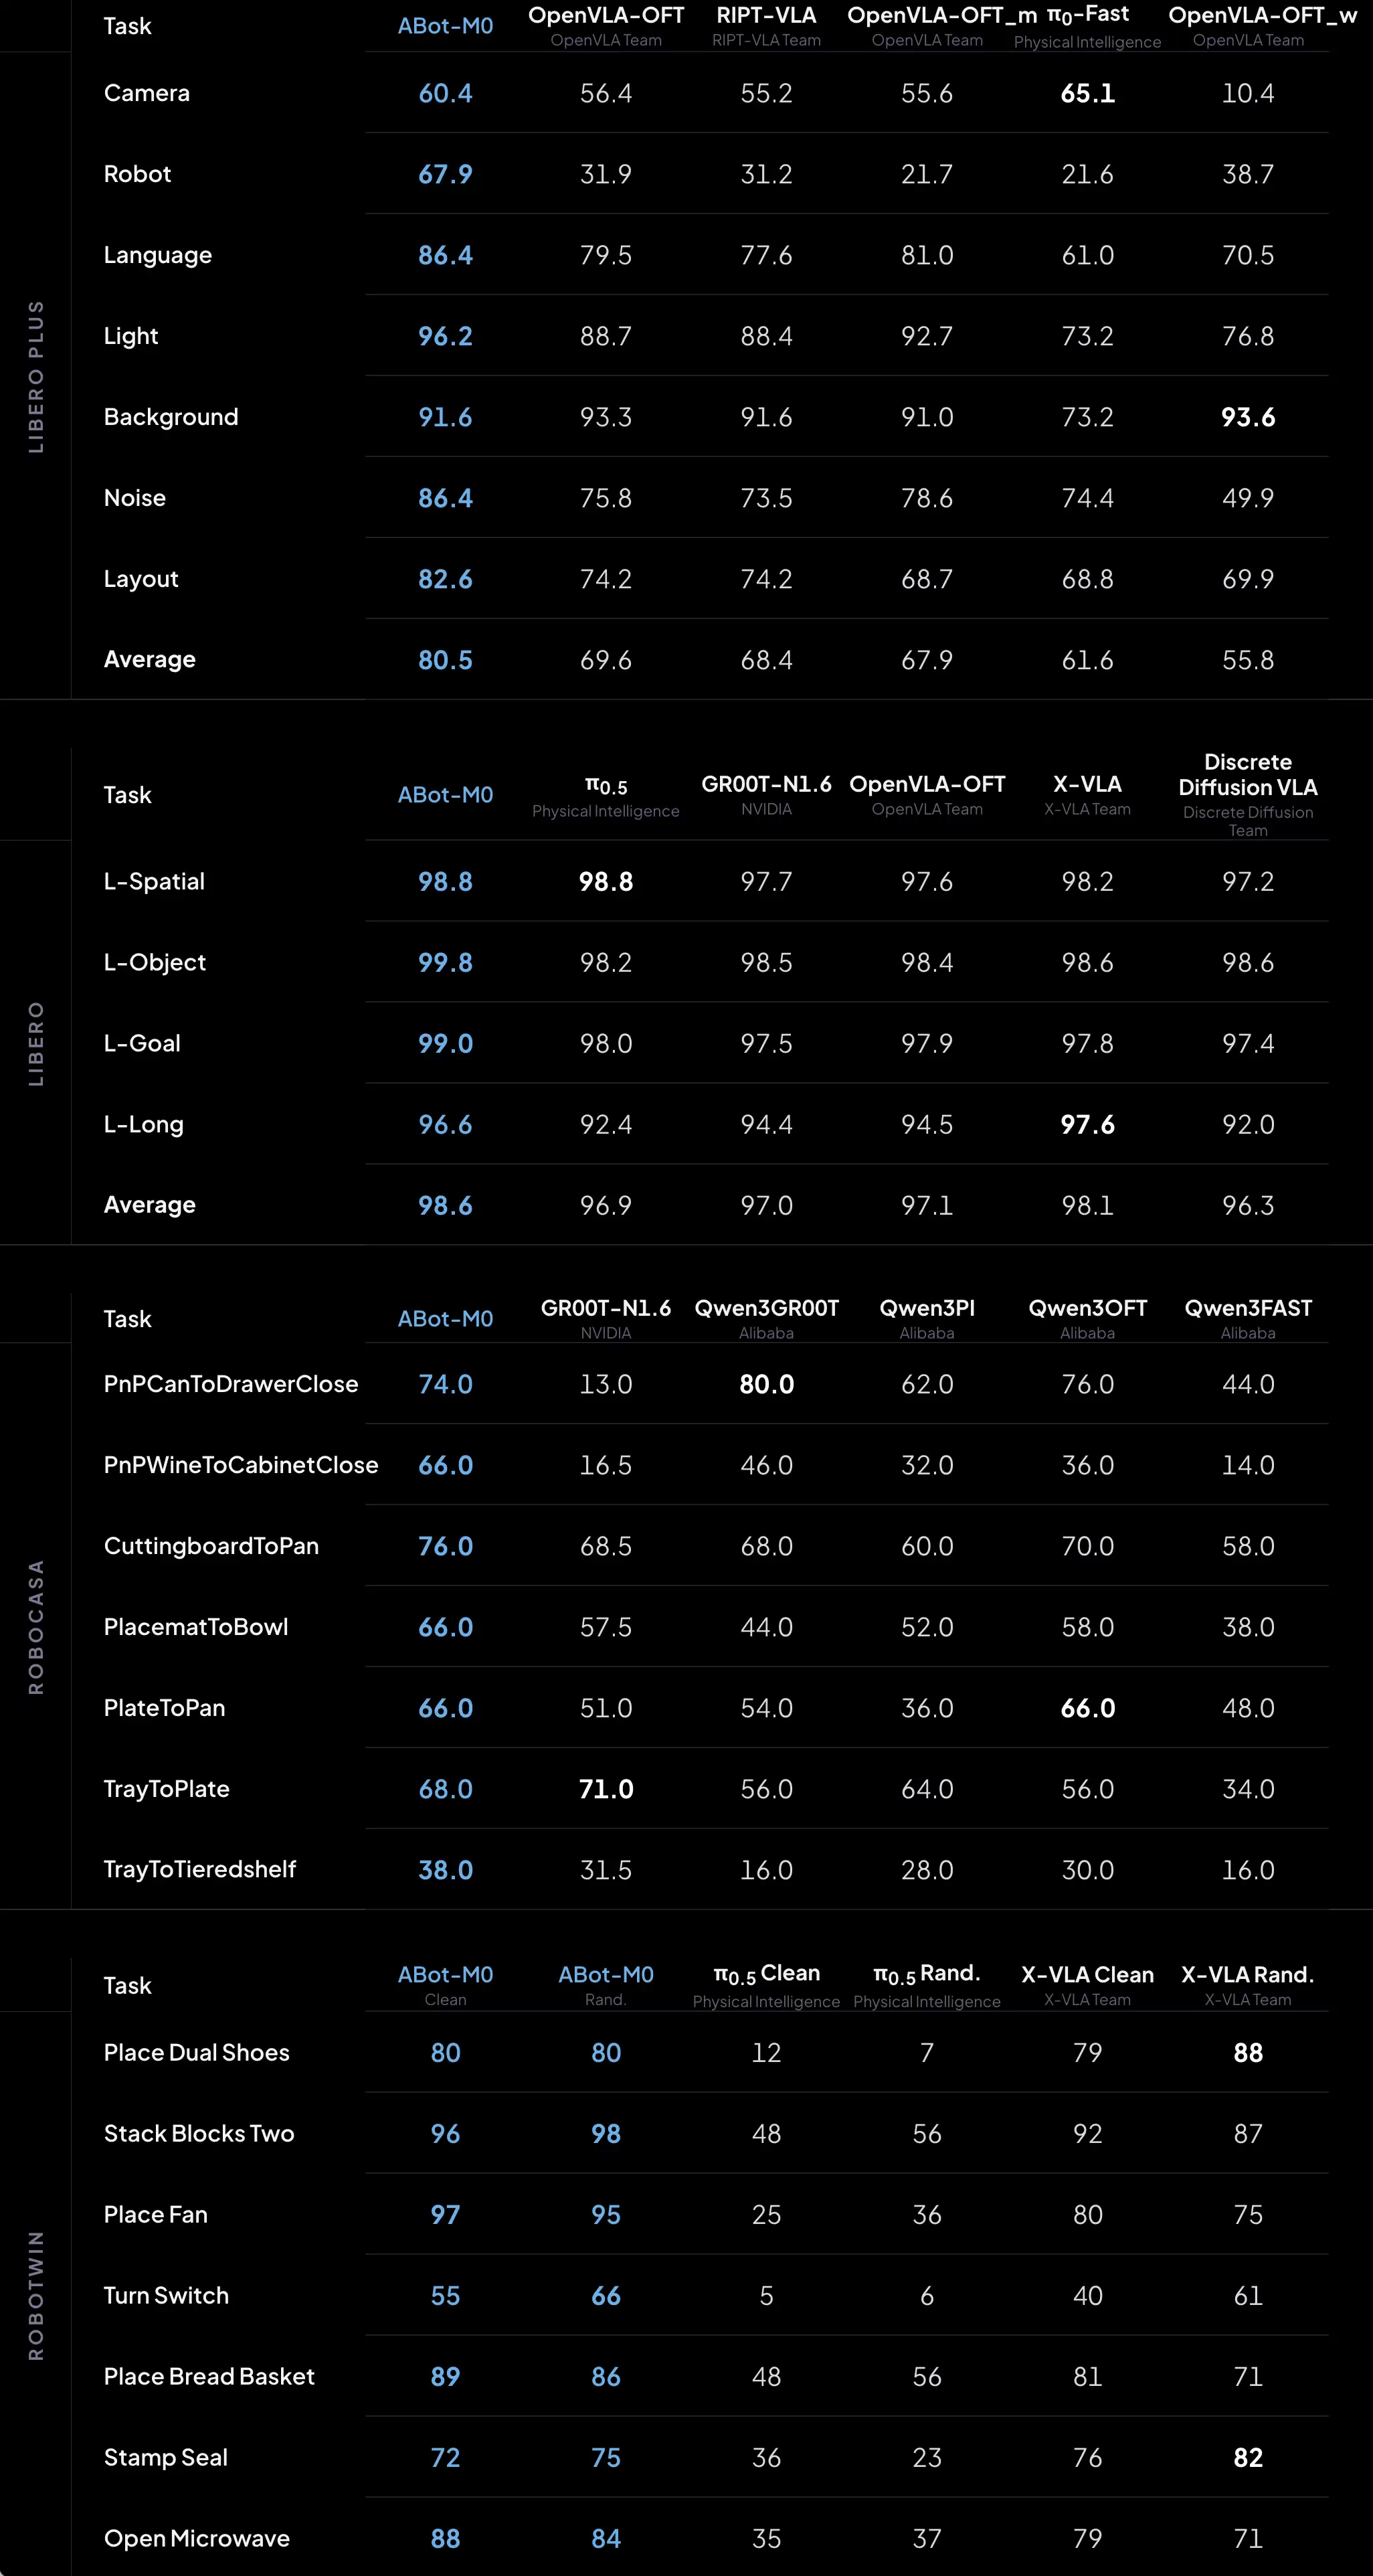Select the ROBOCASA sidebar section label
Image resolution: width=1373 pixels, height=2576 pixels.
click(x=36, y=1626)
